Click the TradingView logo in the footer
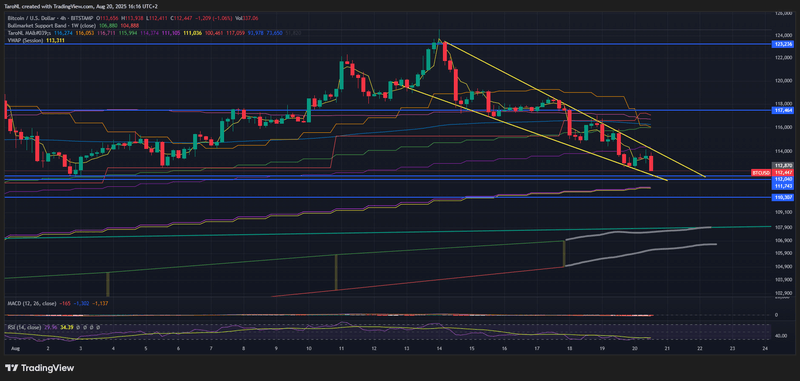The width and height of the screenshot is (800, 381). 39,368
